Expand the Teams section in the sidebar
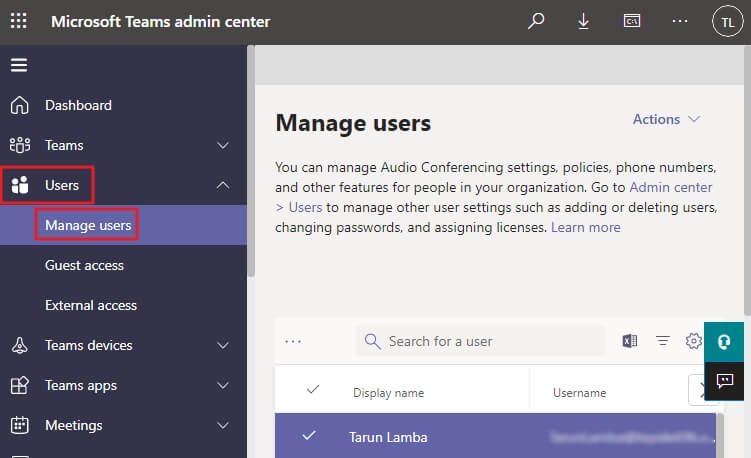 coord(223,145)
